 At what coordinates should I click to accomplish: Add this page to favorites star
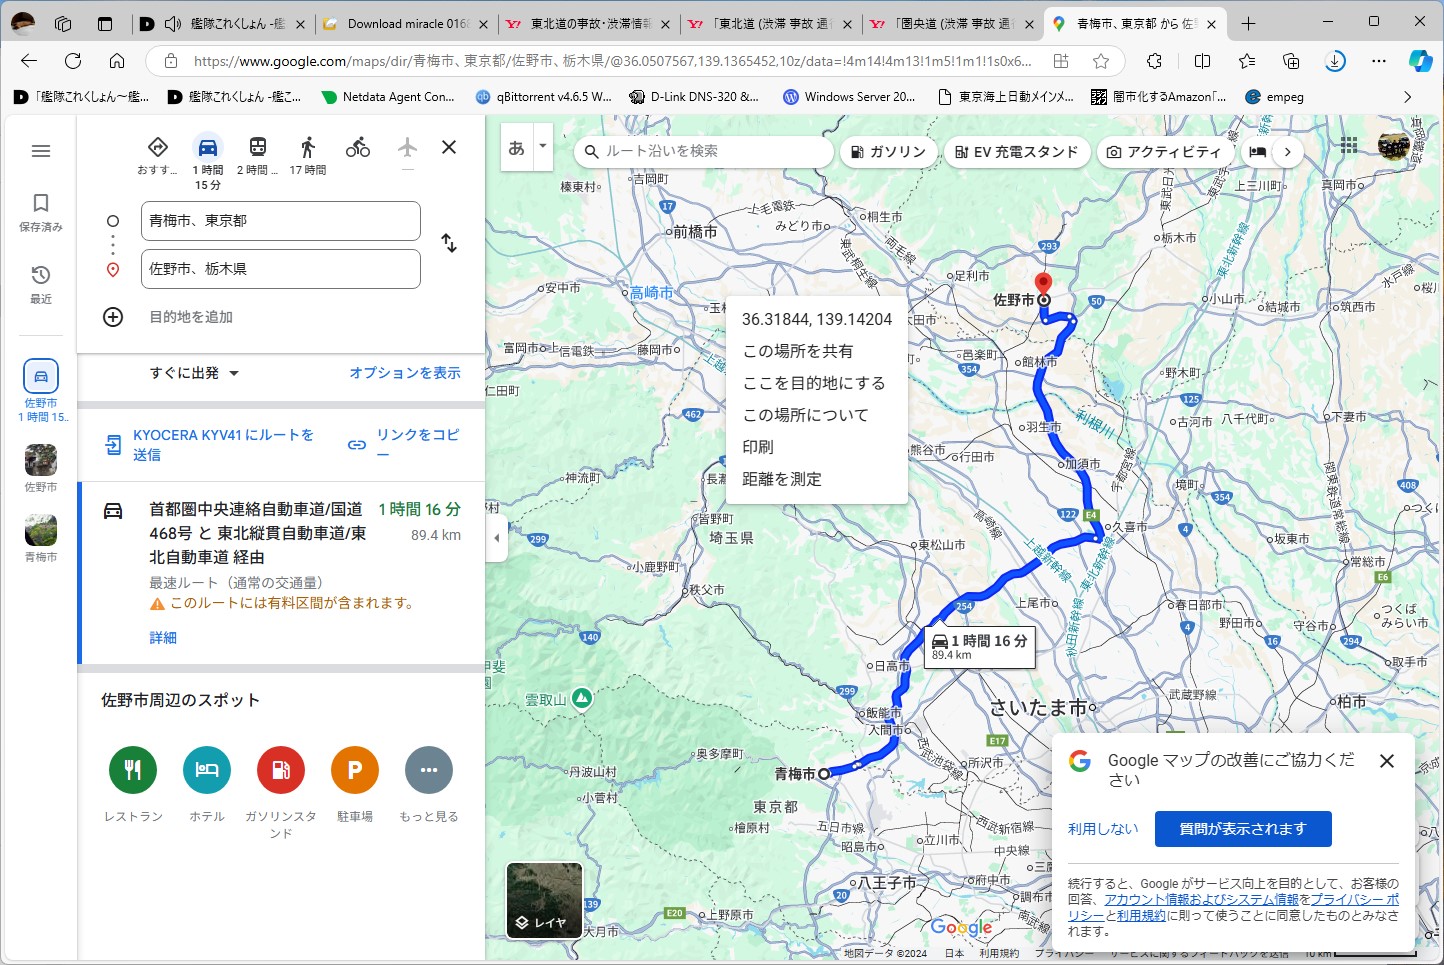point(1101,61)
